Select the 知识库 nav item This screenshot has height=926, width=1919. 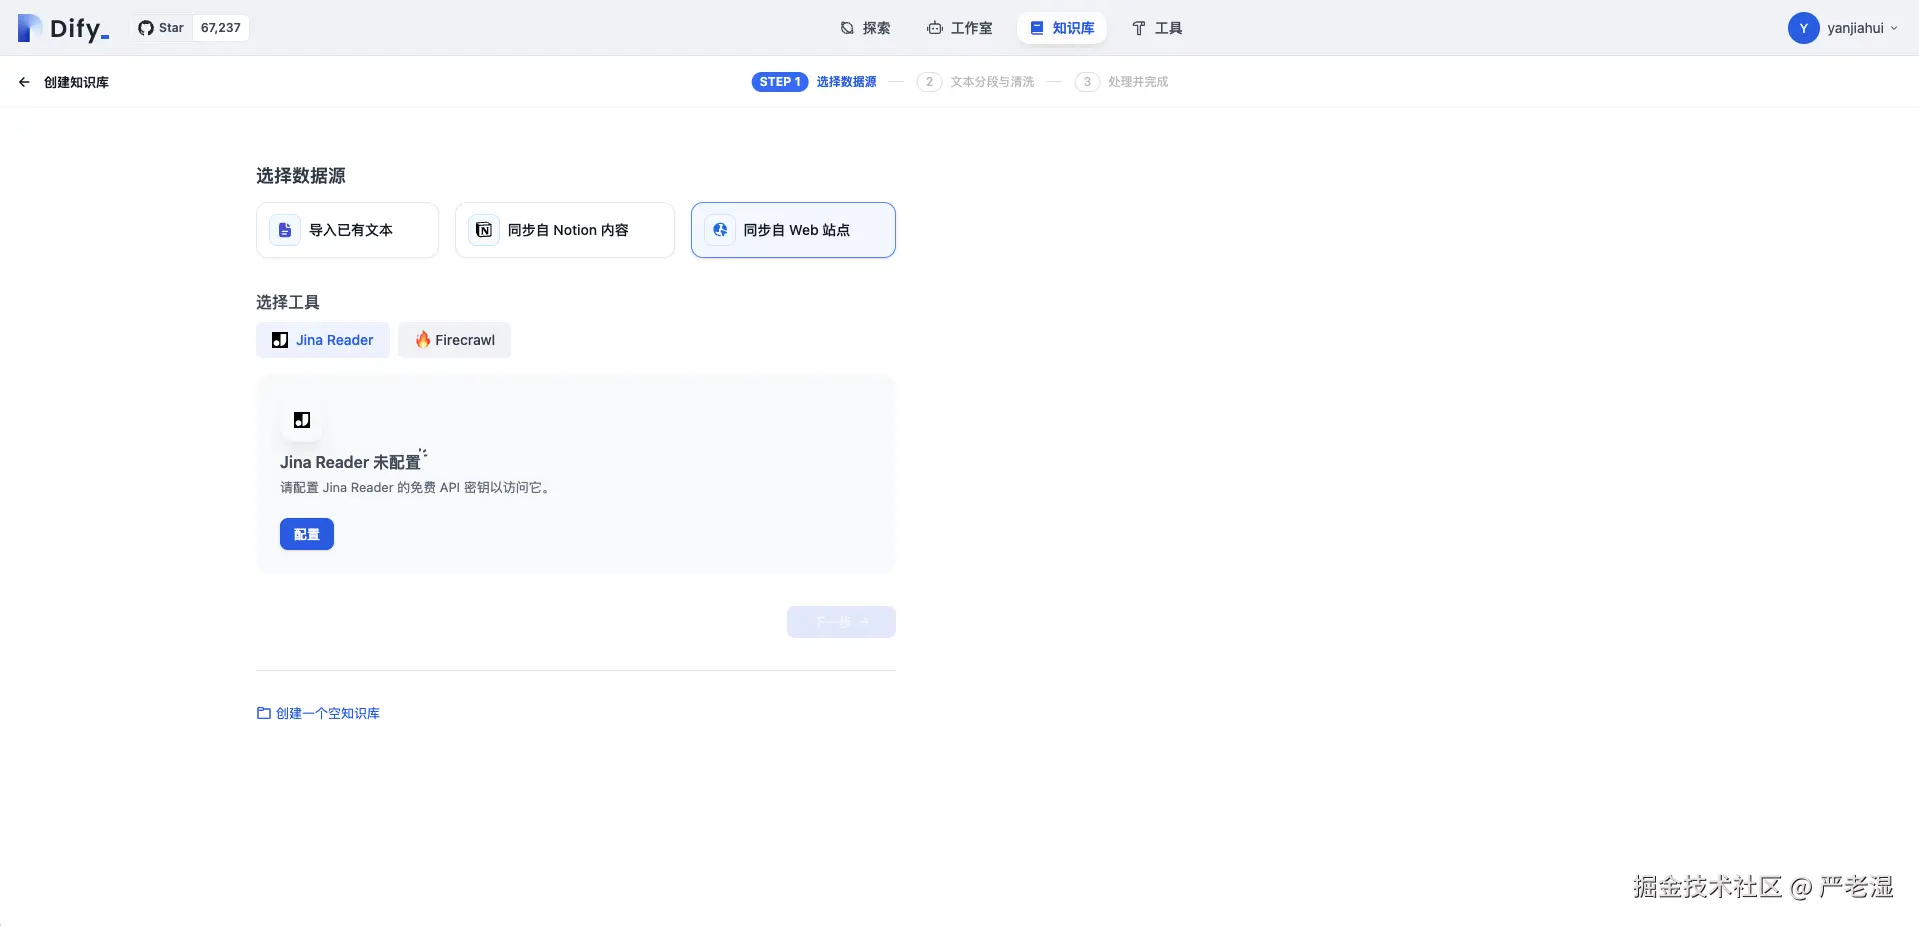coord(1062,28)
